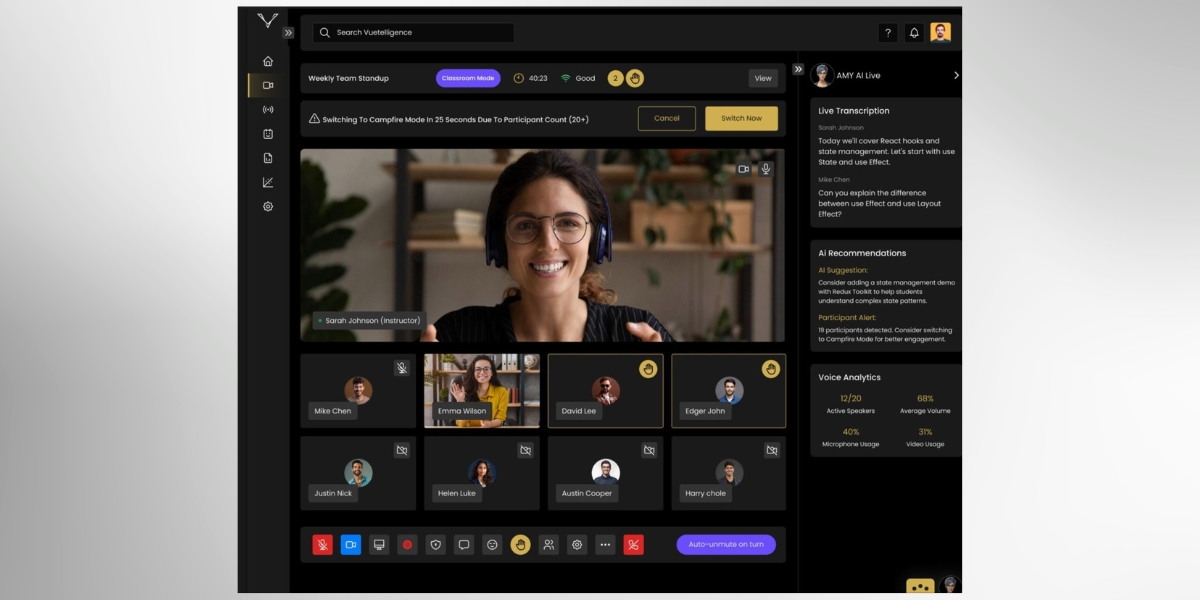Click the raised hand icon in toolbar
Viewport: 1200px width, 600px height.
(x=520, y=545)
